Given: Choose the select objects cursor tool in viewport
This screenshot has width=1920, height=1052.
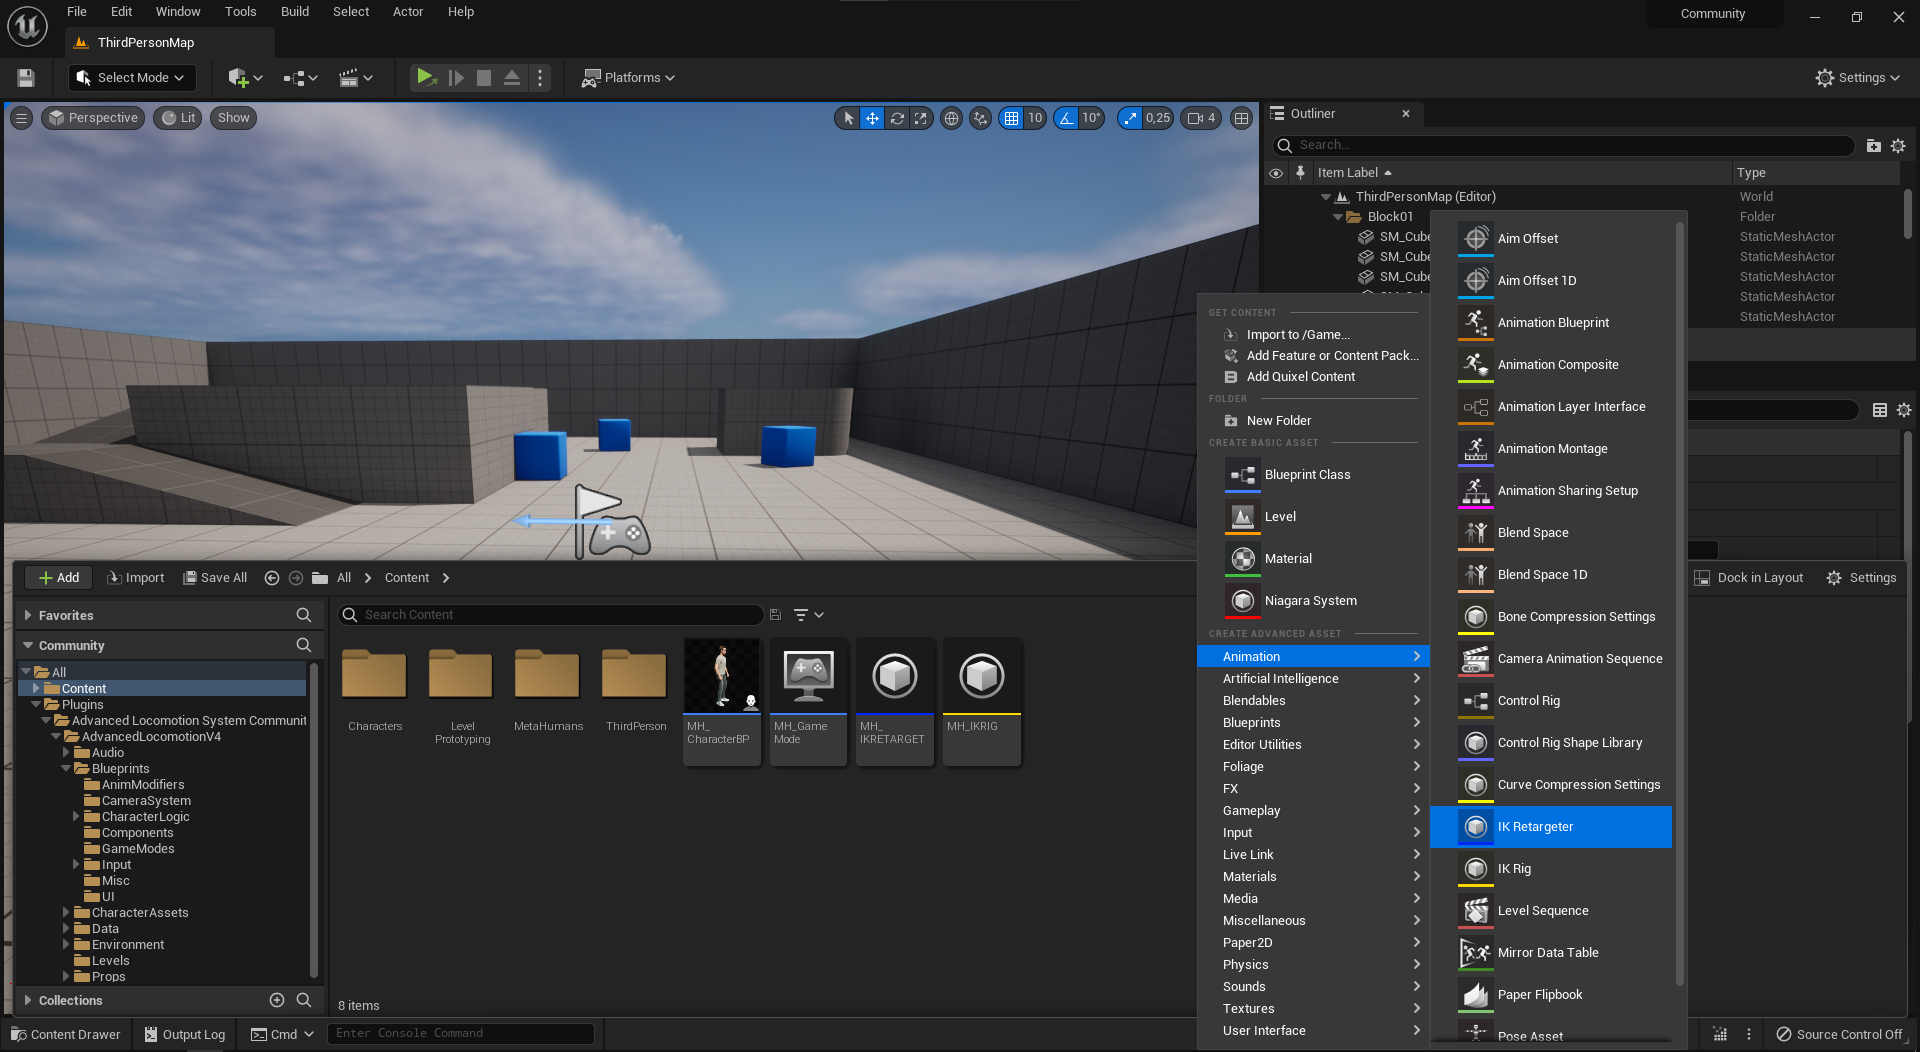Looking at the screenshot, I should click(848, 118).
